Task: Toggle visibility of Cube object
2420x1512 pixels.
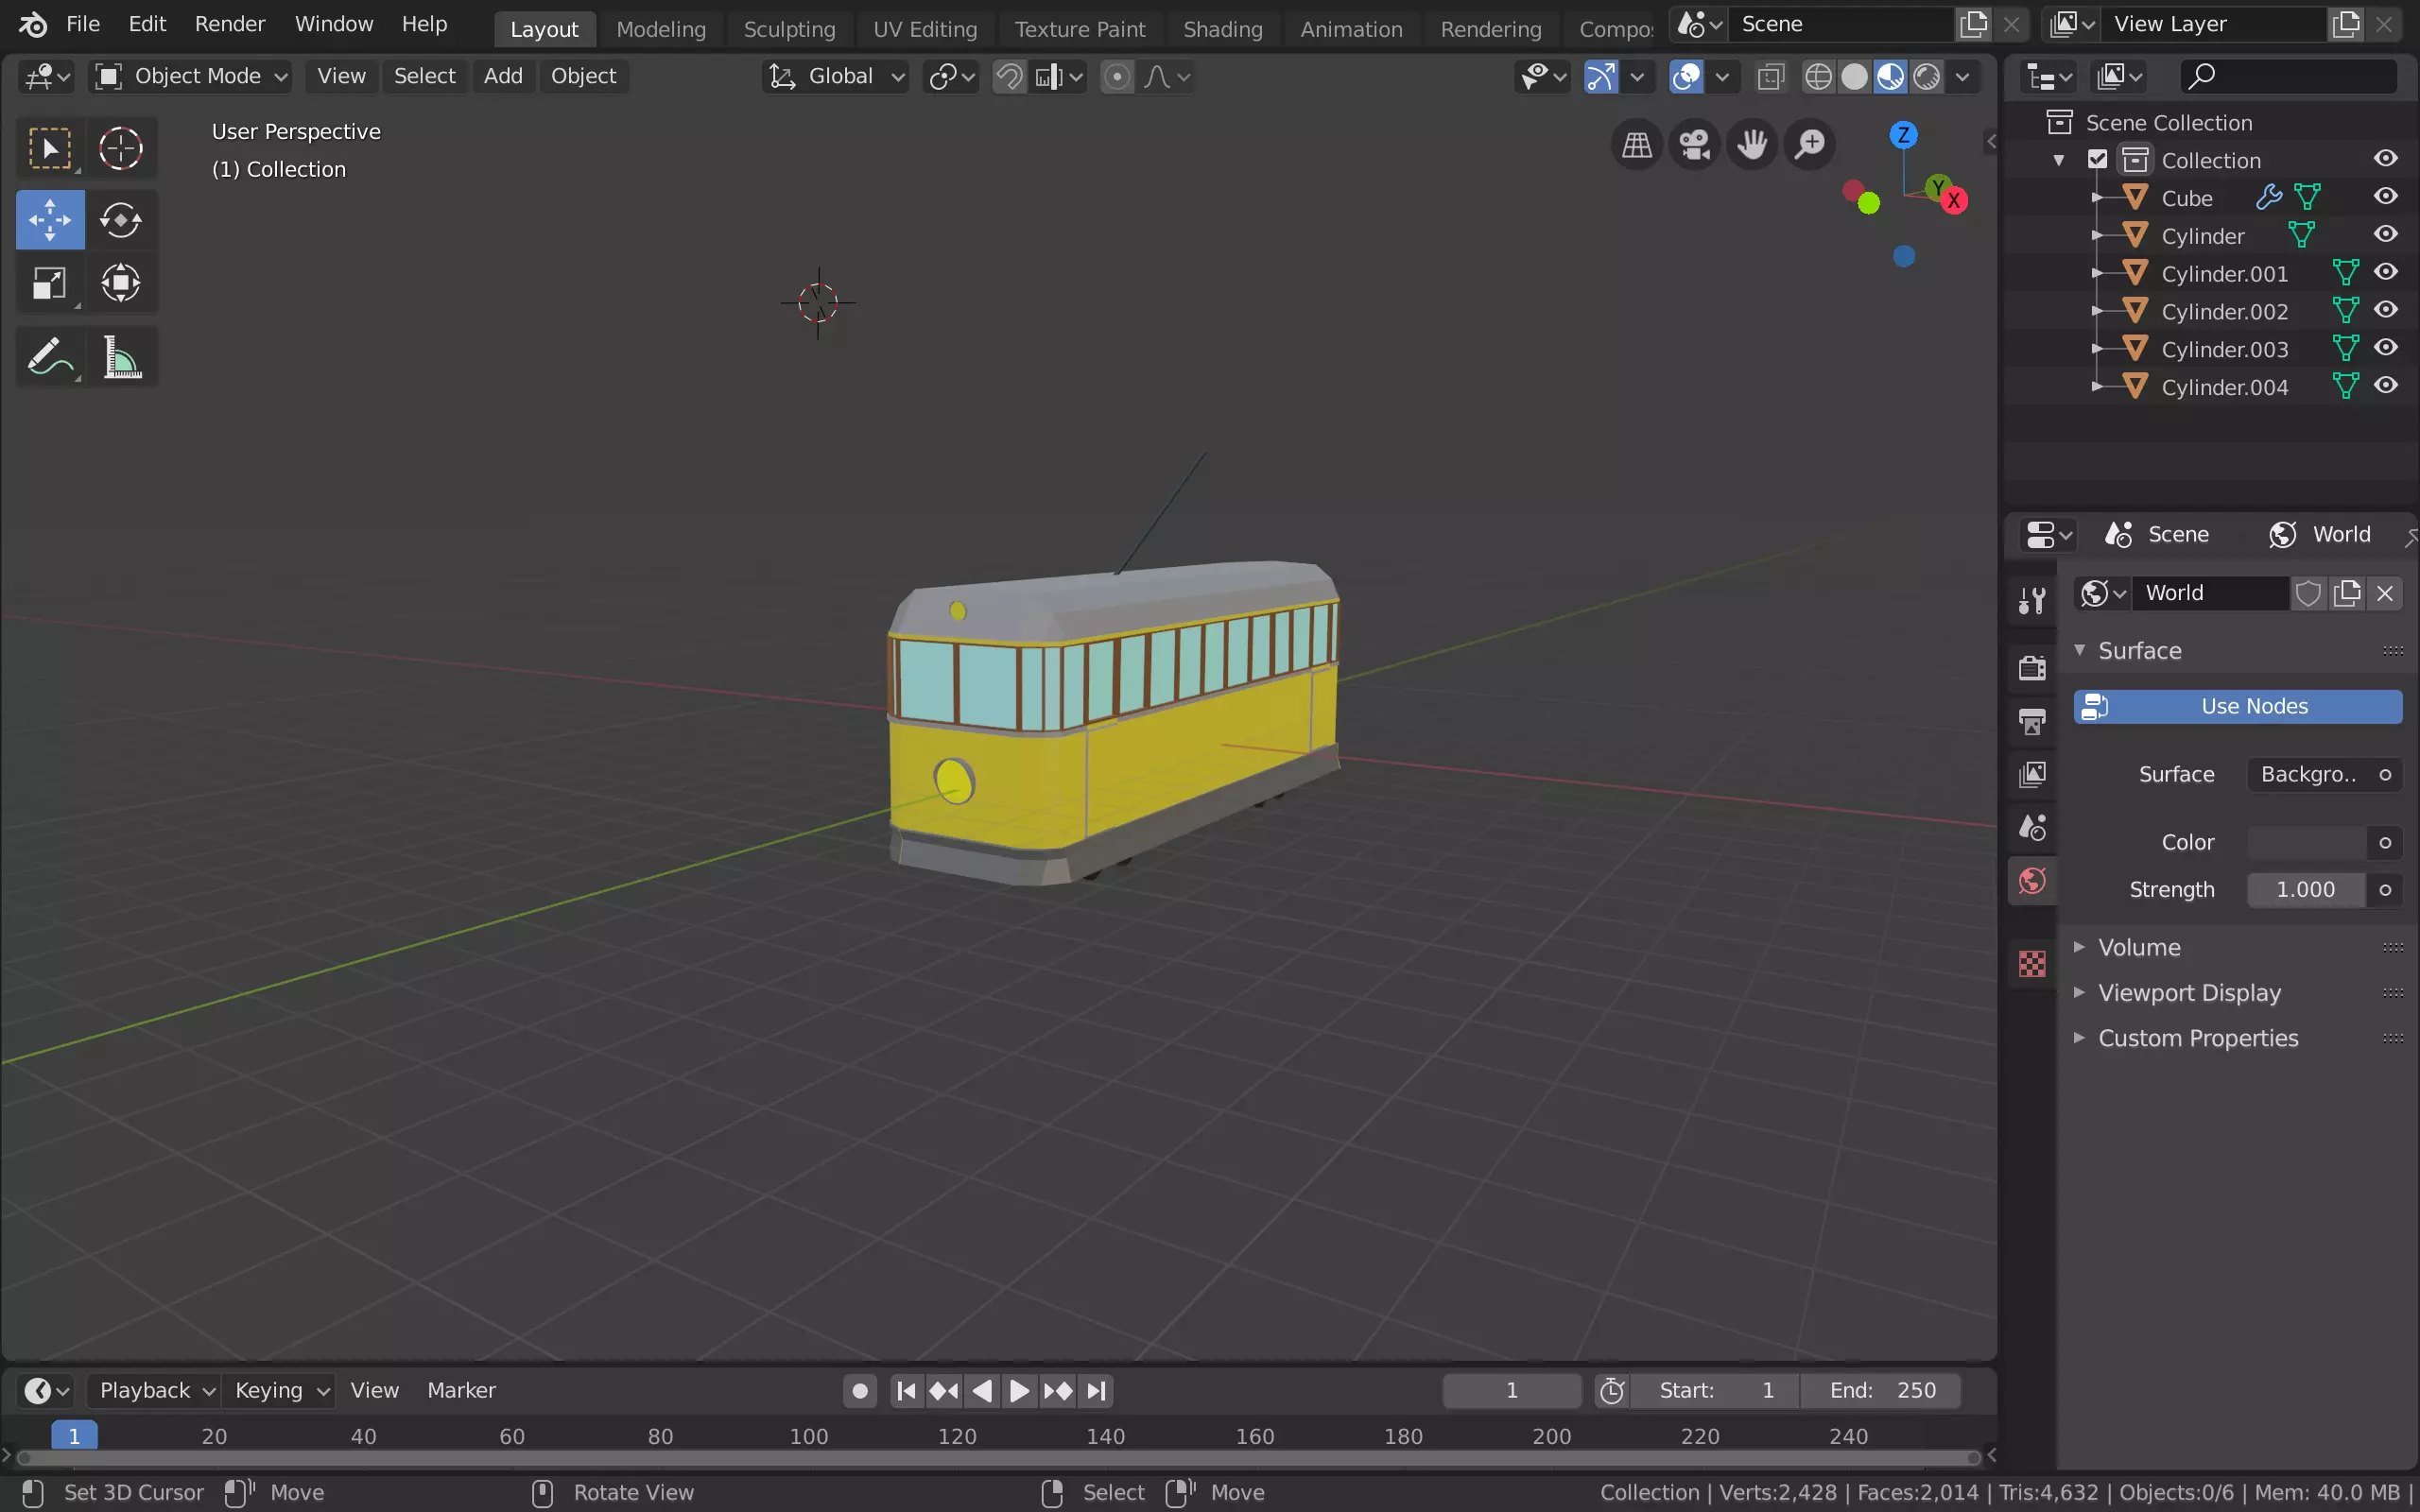Action: coord(2385,197)
